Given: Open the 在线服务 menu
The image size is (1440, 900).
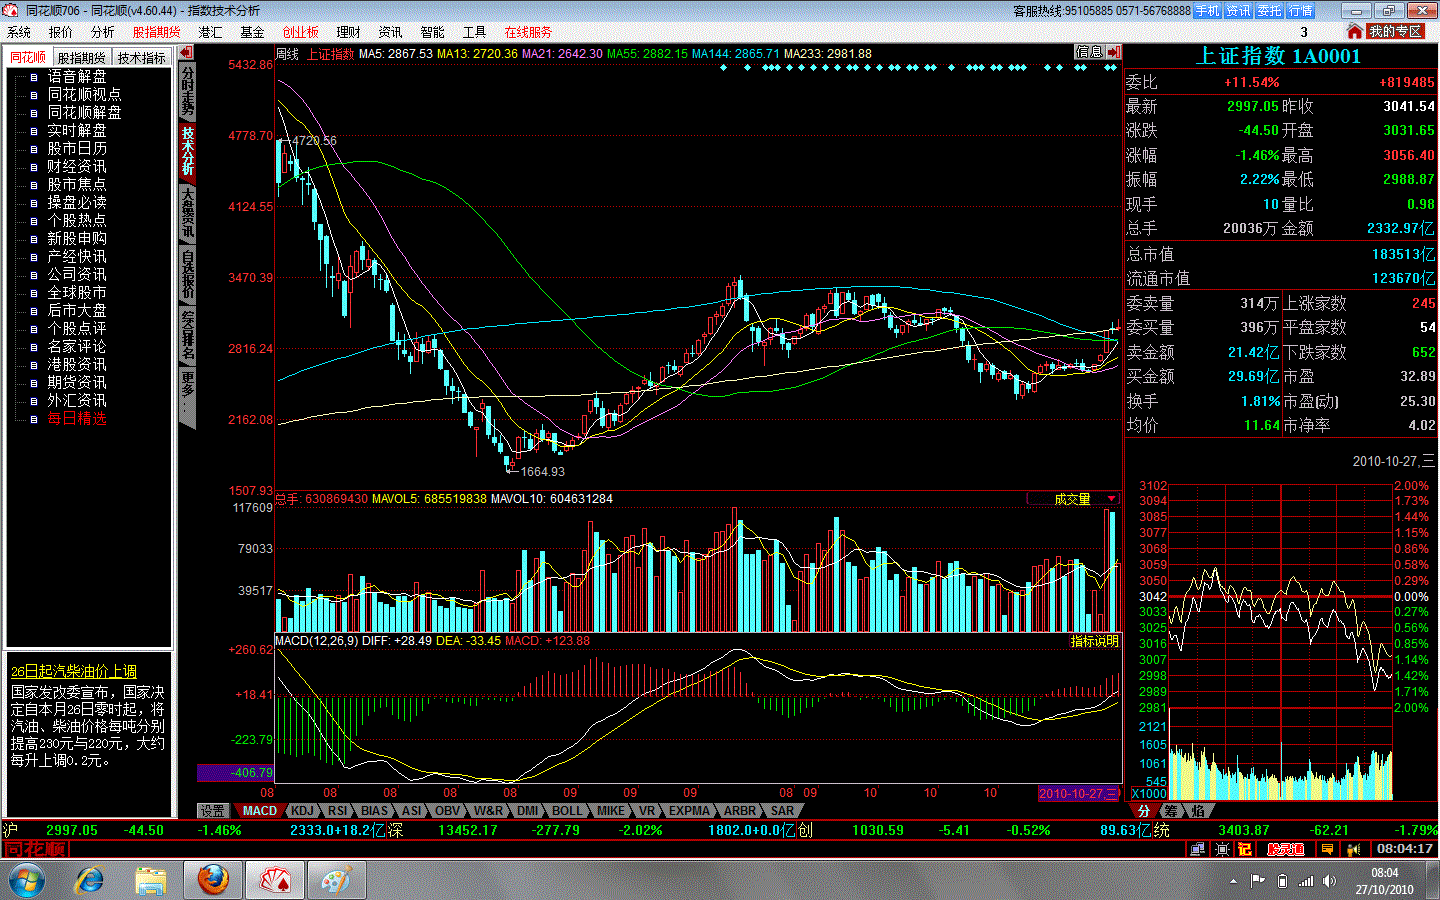Looking at the screenshot, I should [528, 32].
